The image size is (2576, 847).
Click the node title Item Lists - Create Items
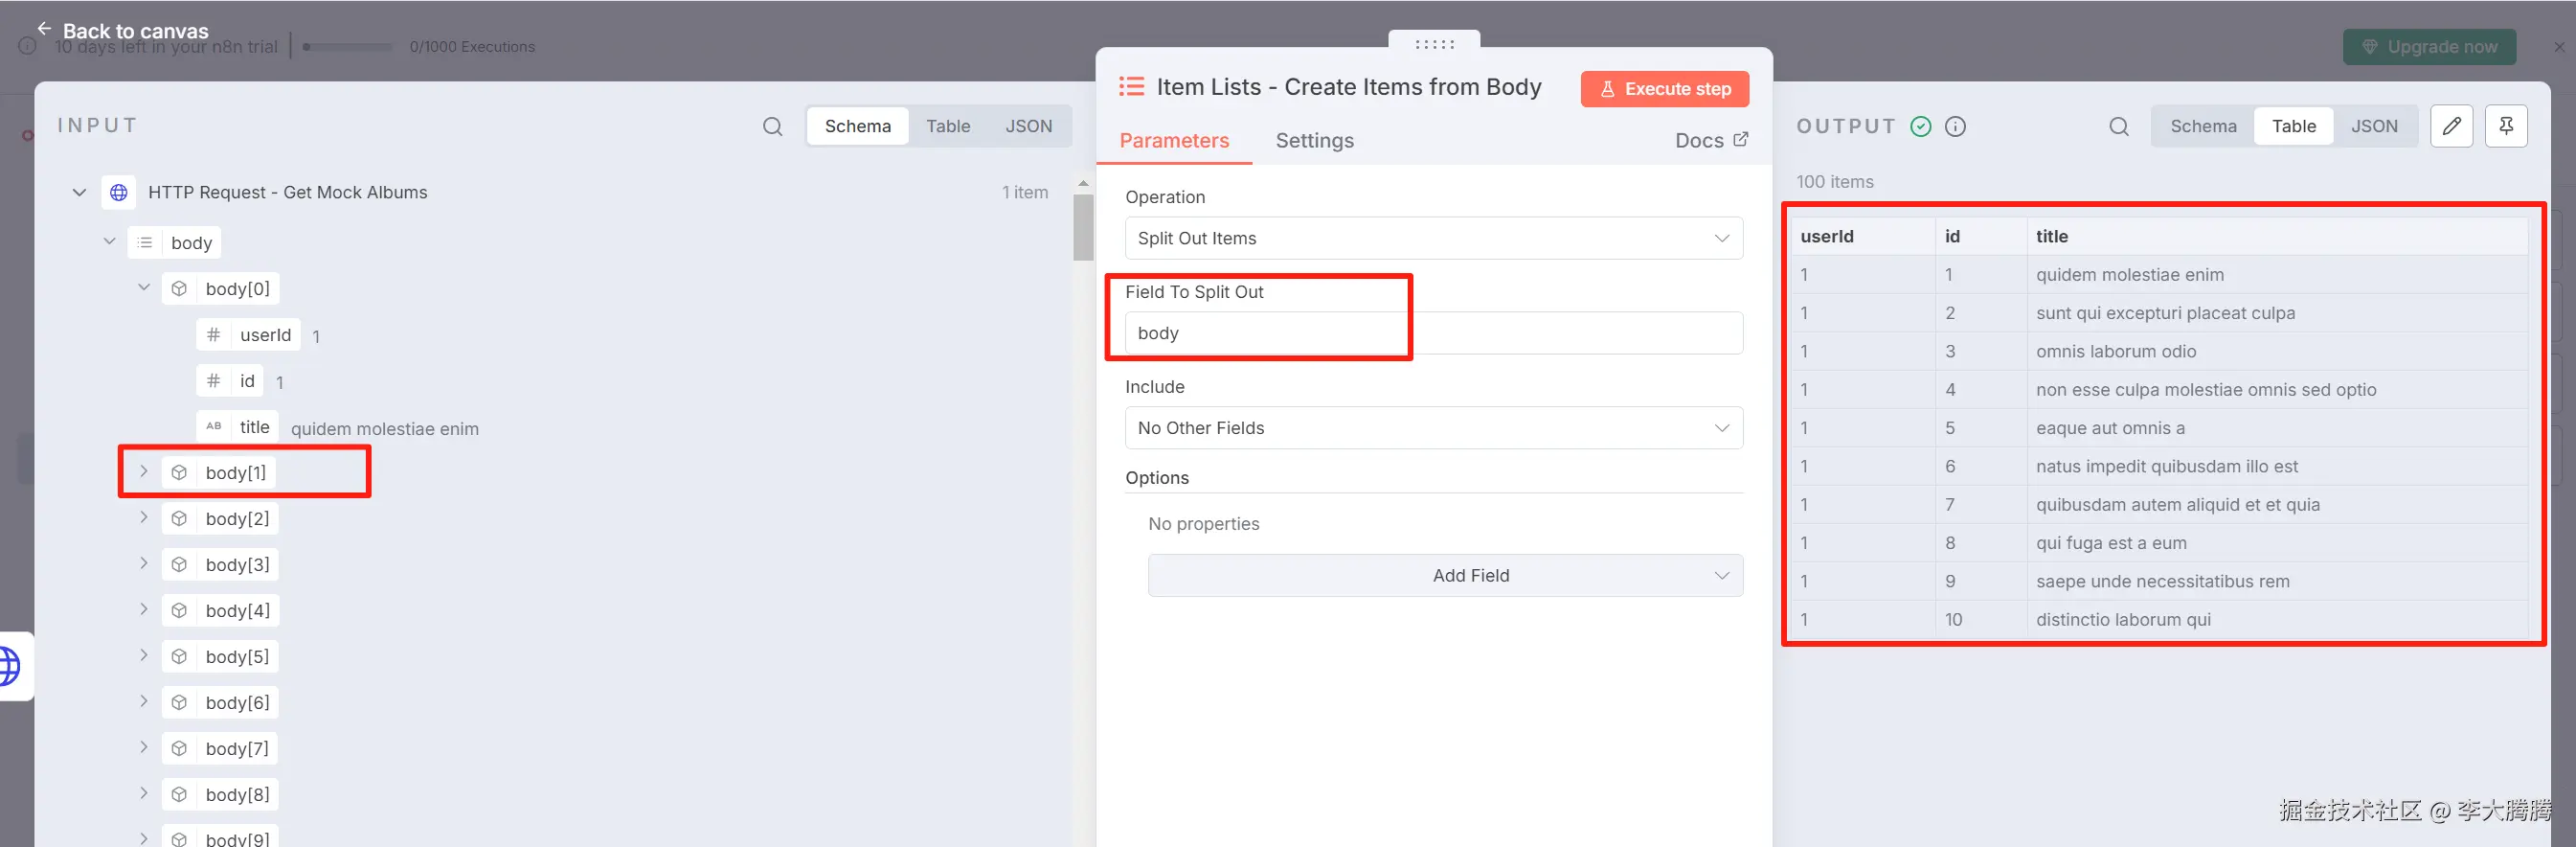(1348, 87)
